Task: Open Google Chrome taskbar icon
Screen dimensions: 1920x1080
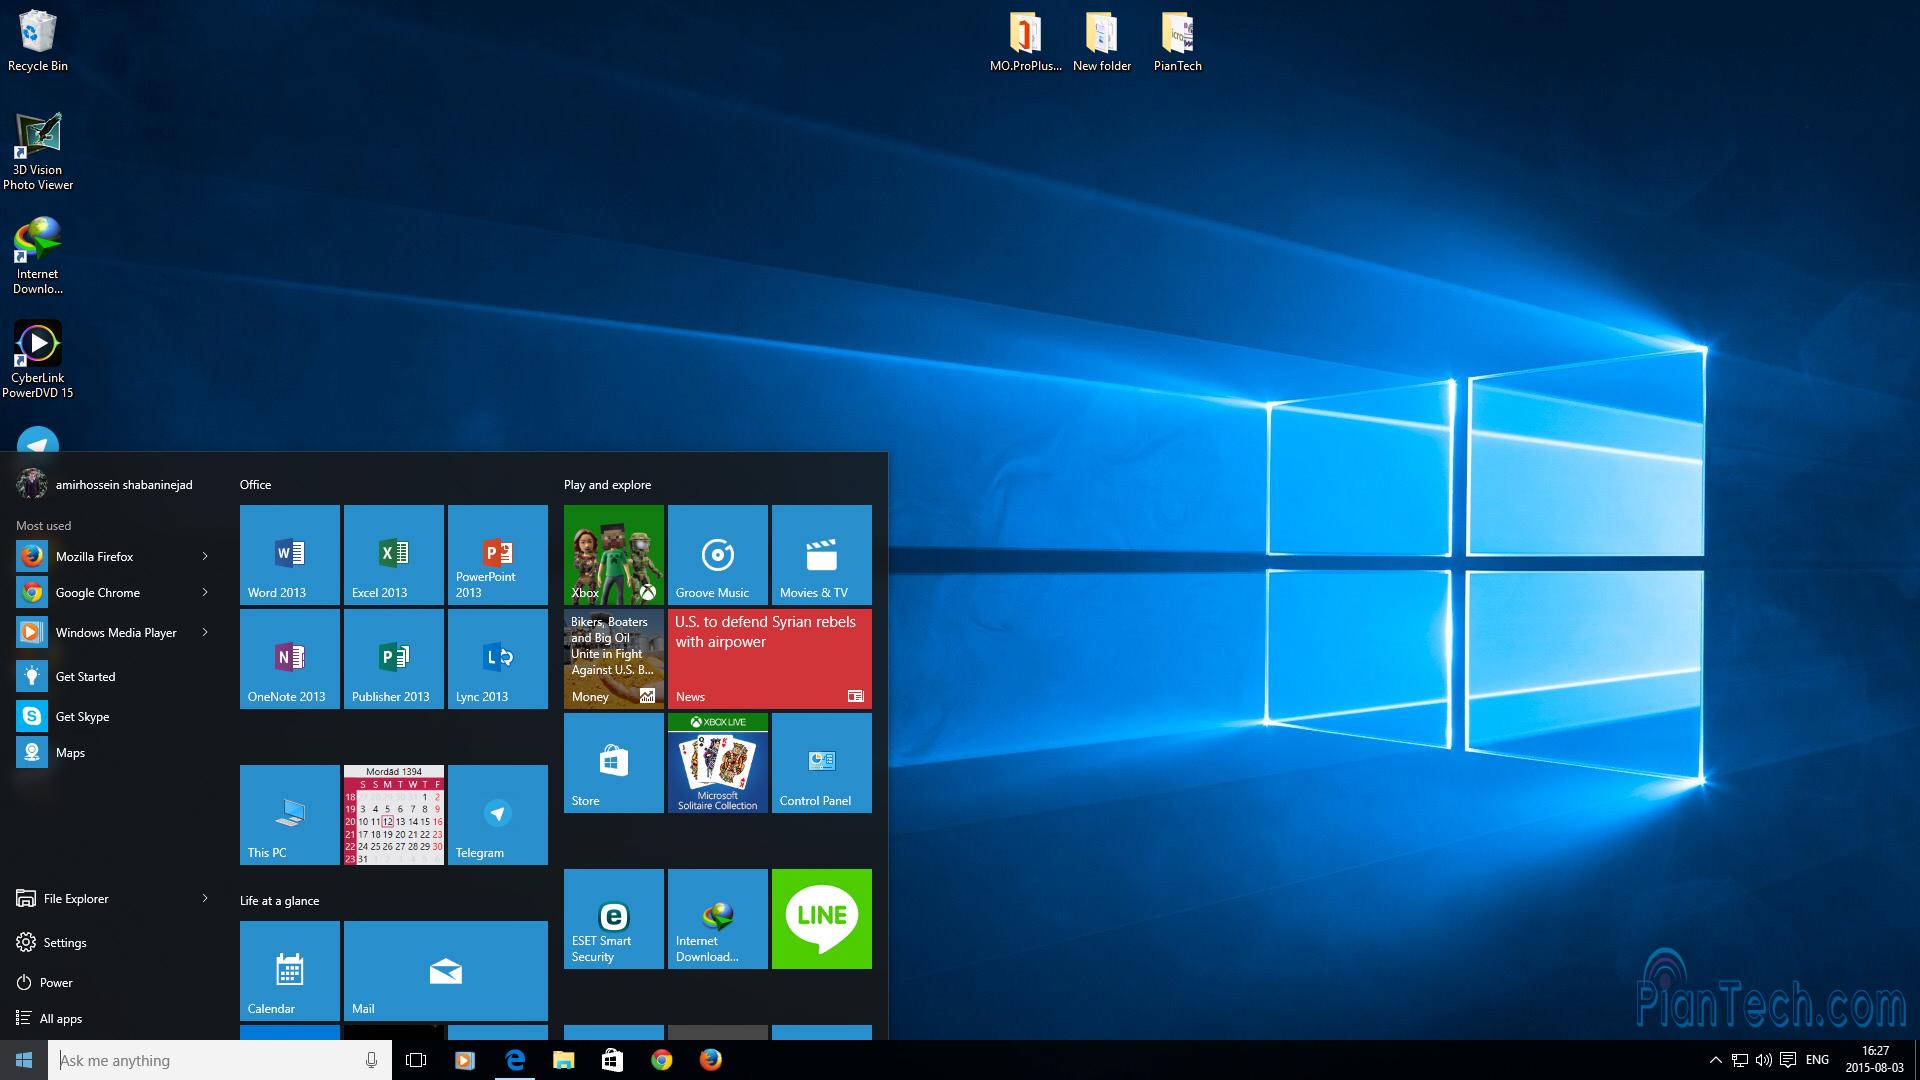Action: pos(662,1060)
